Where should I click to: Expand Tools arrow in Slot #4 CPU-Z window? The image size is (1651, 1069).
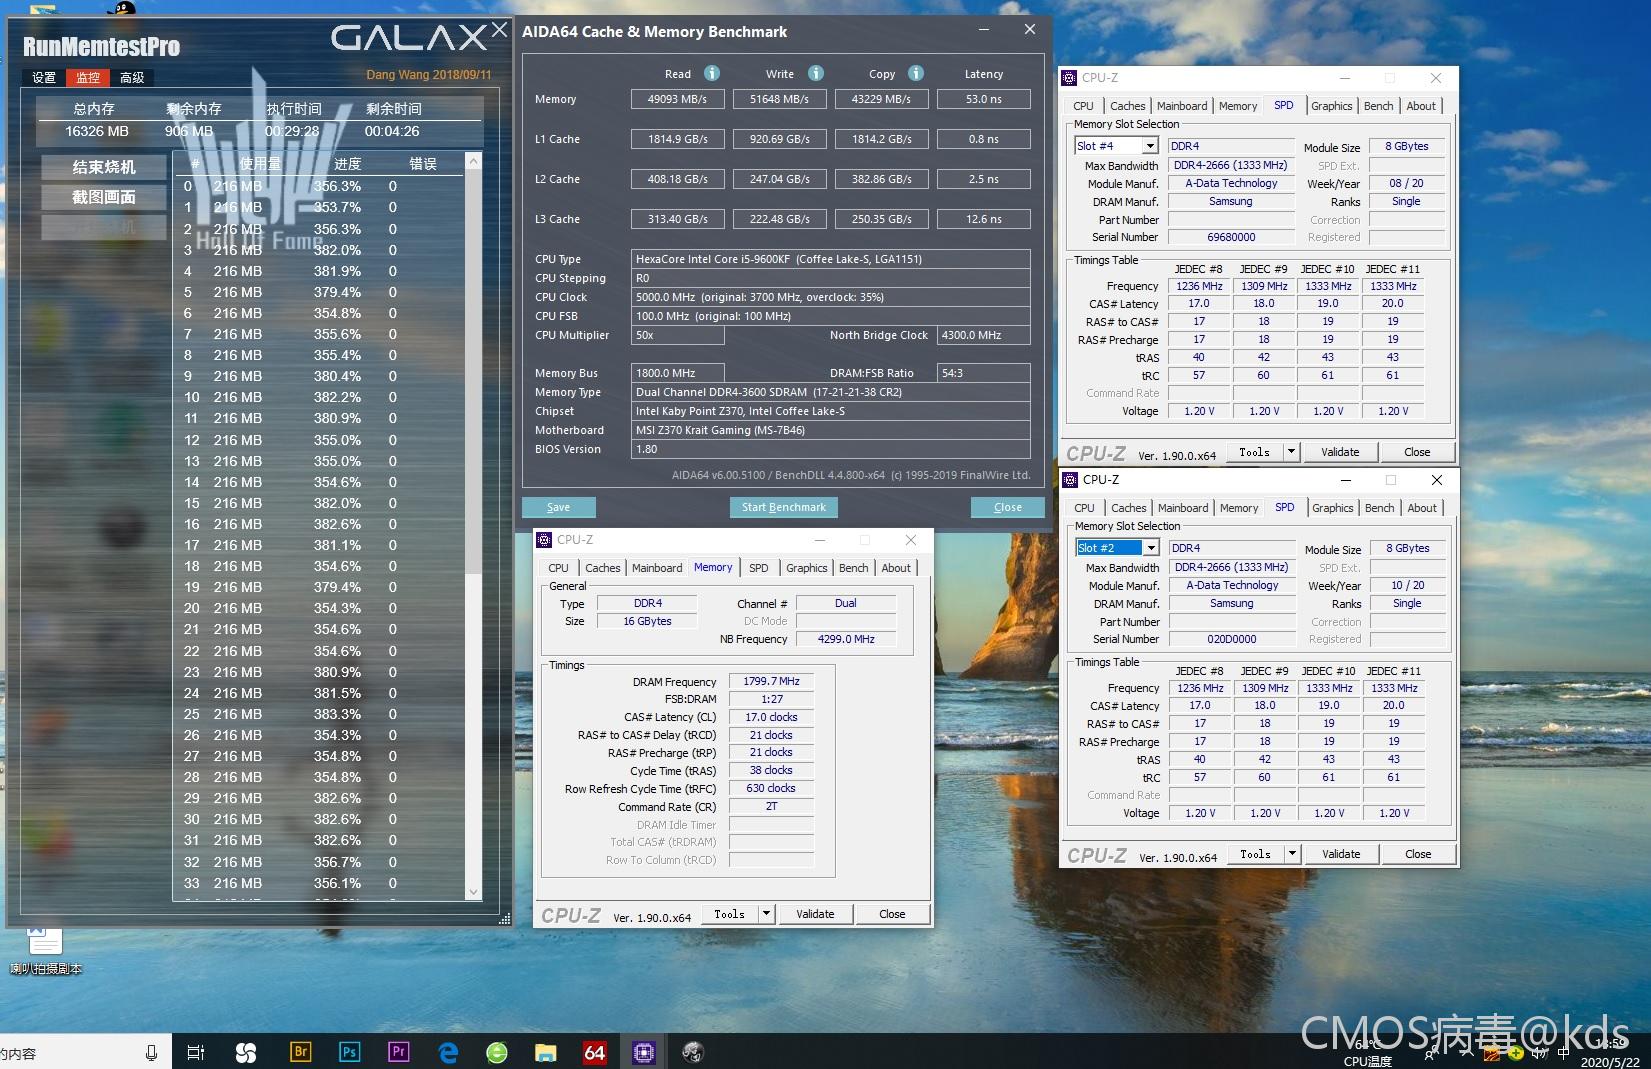coord(1291,452)
